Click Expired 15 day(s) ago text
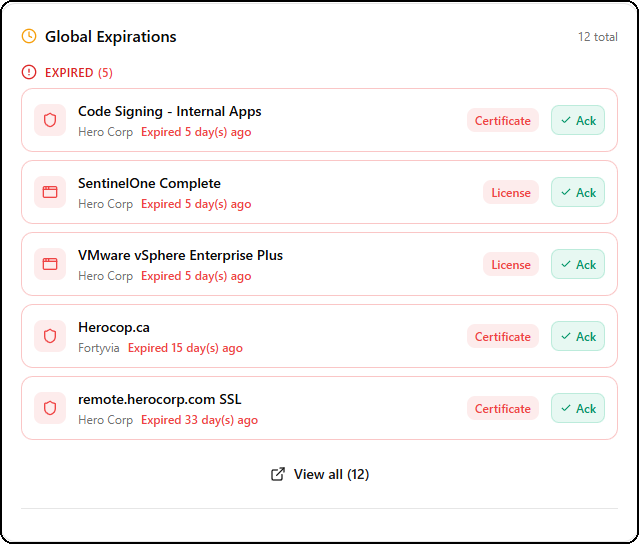639x544 pixels. pyautogui.click(x=185, y=348)
